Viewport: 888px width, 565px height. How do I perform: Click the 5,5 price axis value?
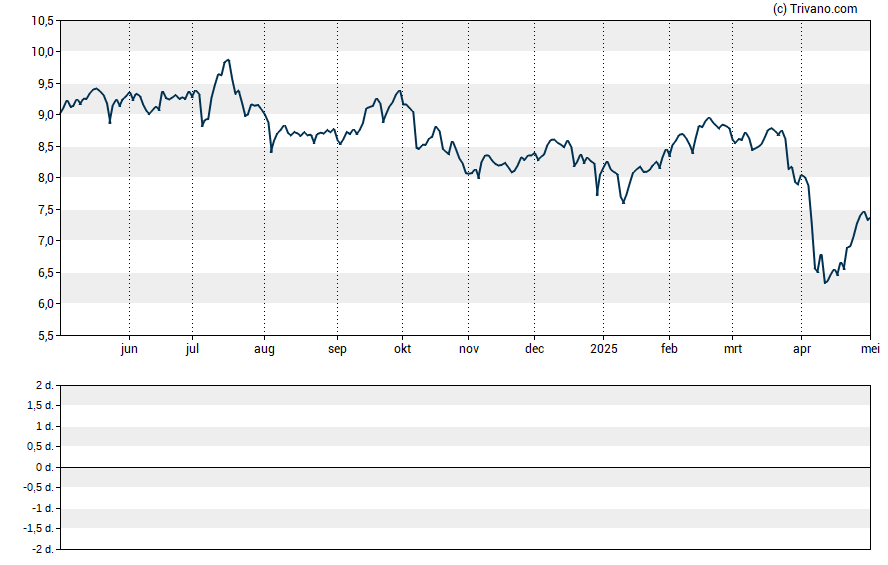45,336
